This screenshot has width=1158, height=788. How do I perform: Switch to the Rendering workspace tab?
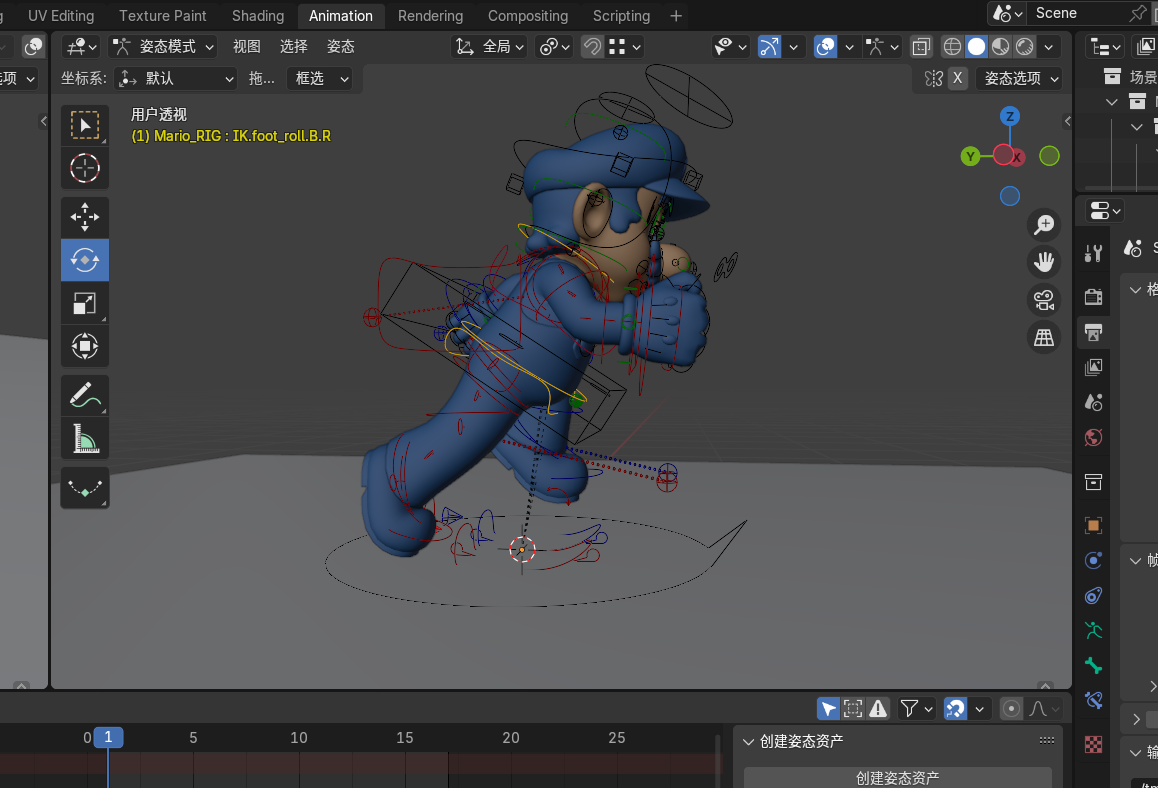tap(431, 16)
